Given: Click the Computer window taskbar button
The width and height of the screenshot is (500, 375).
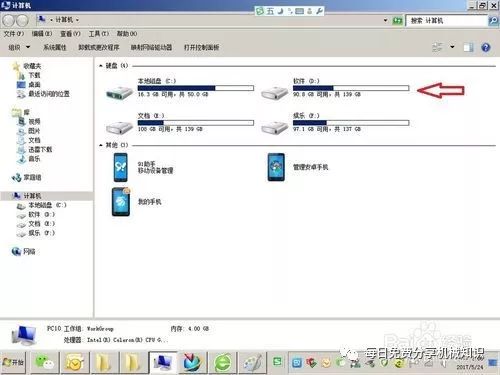Looking at the screenshot, I should 162,362.
